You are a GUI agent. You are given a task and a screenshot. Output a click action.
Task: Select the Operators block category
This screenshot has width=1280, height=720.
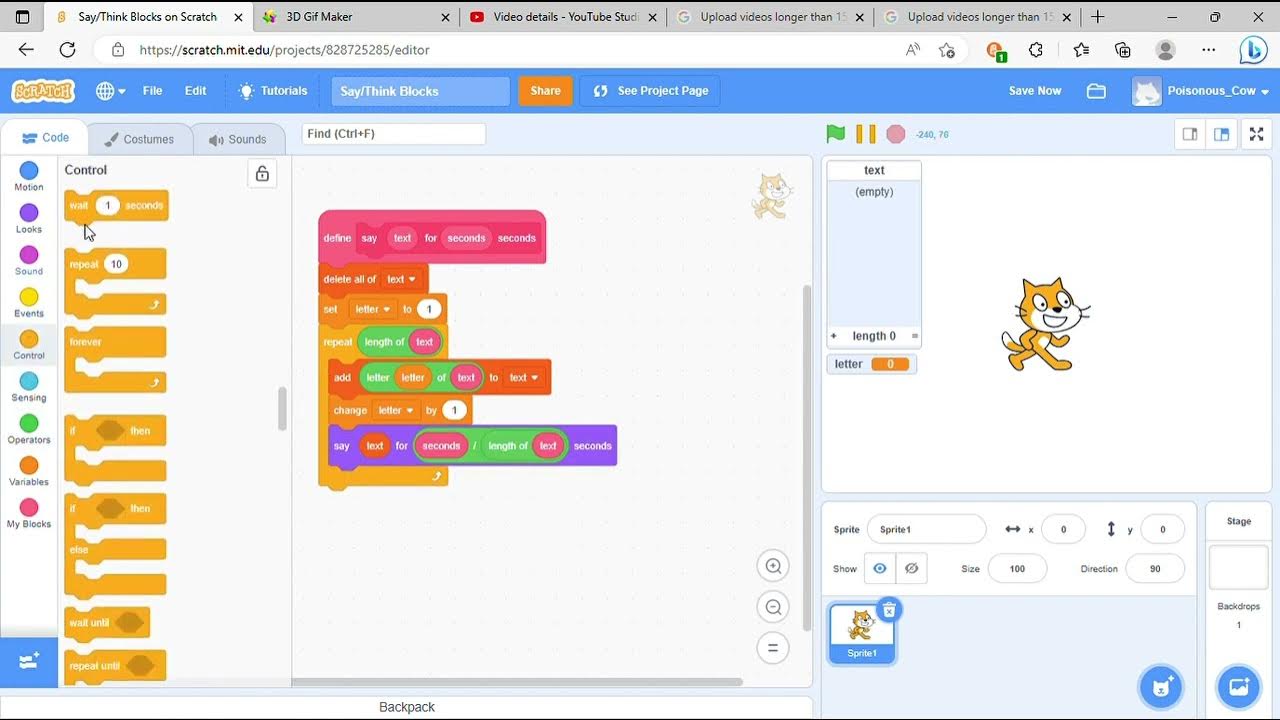[x=29, y=428]
